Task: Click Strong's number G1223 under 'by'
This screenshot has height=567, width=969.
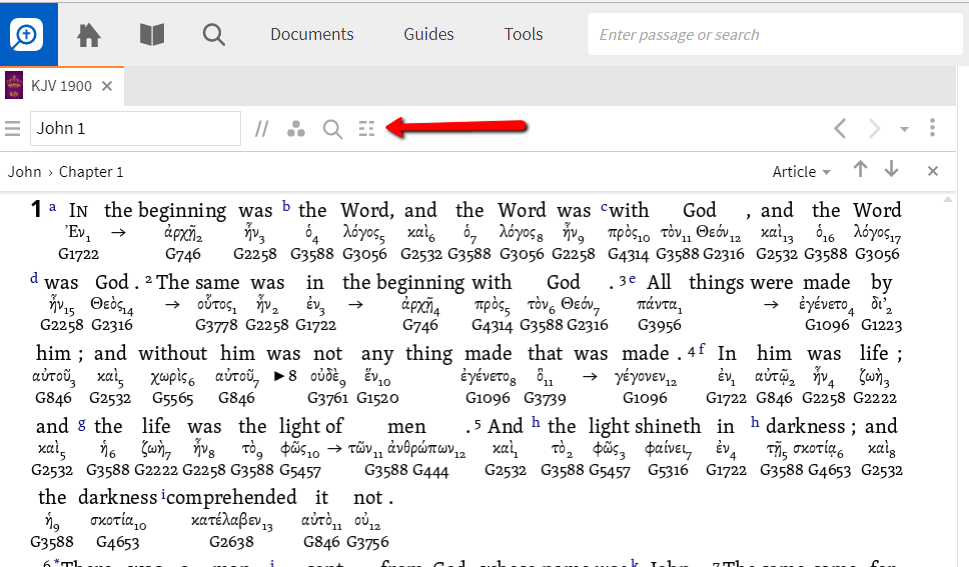Action: (882, 325)
